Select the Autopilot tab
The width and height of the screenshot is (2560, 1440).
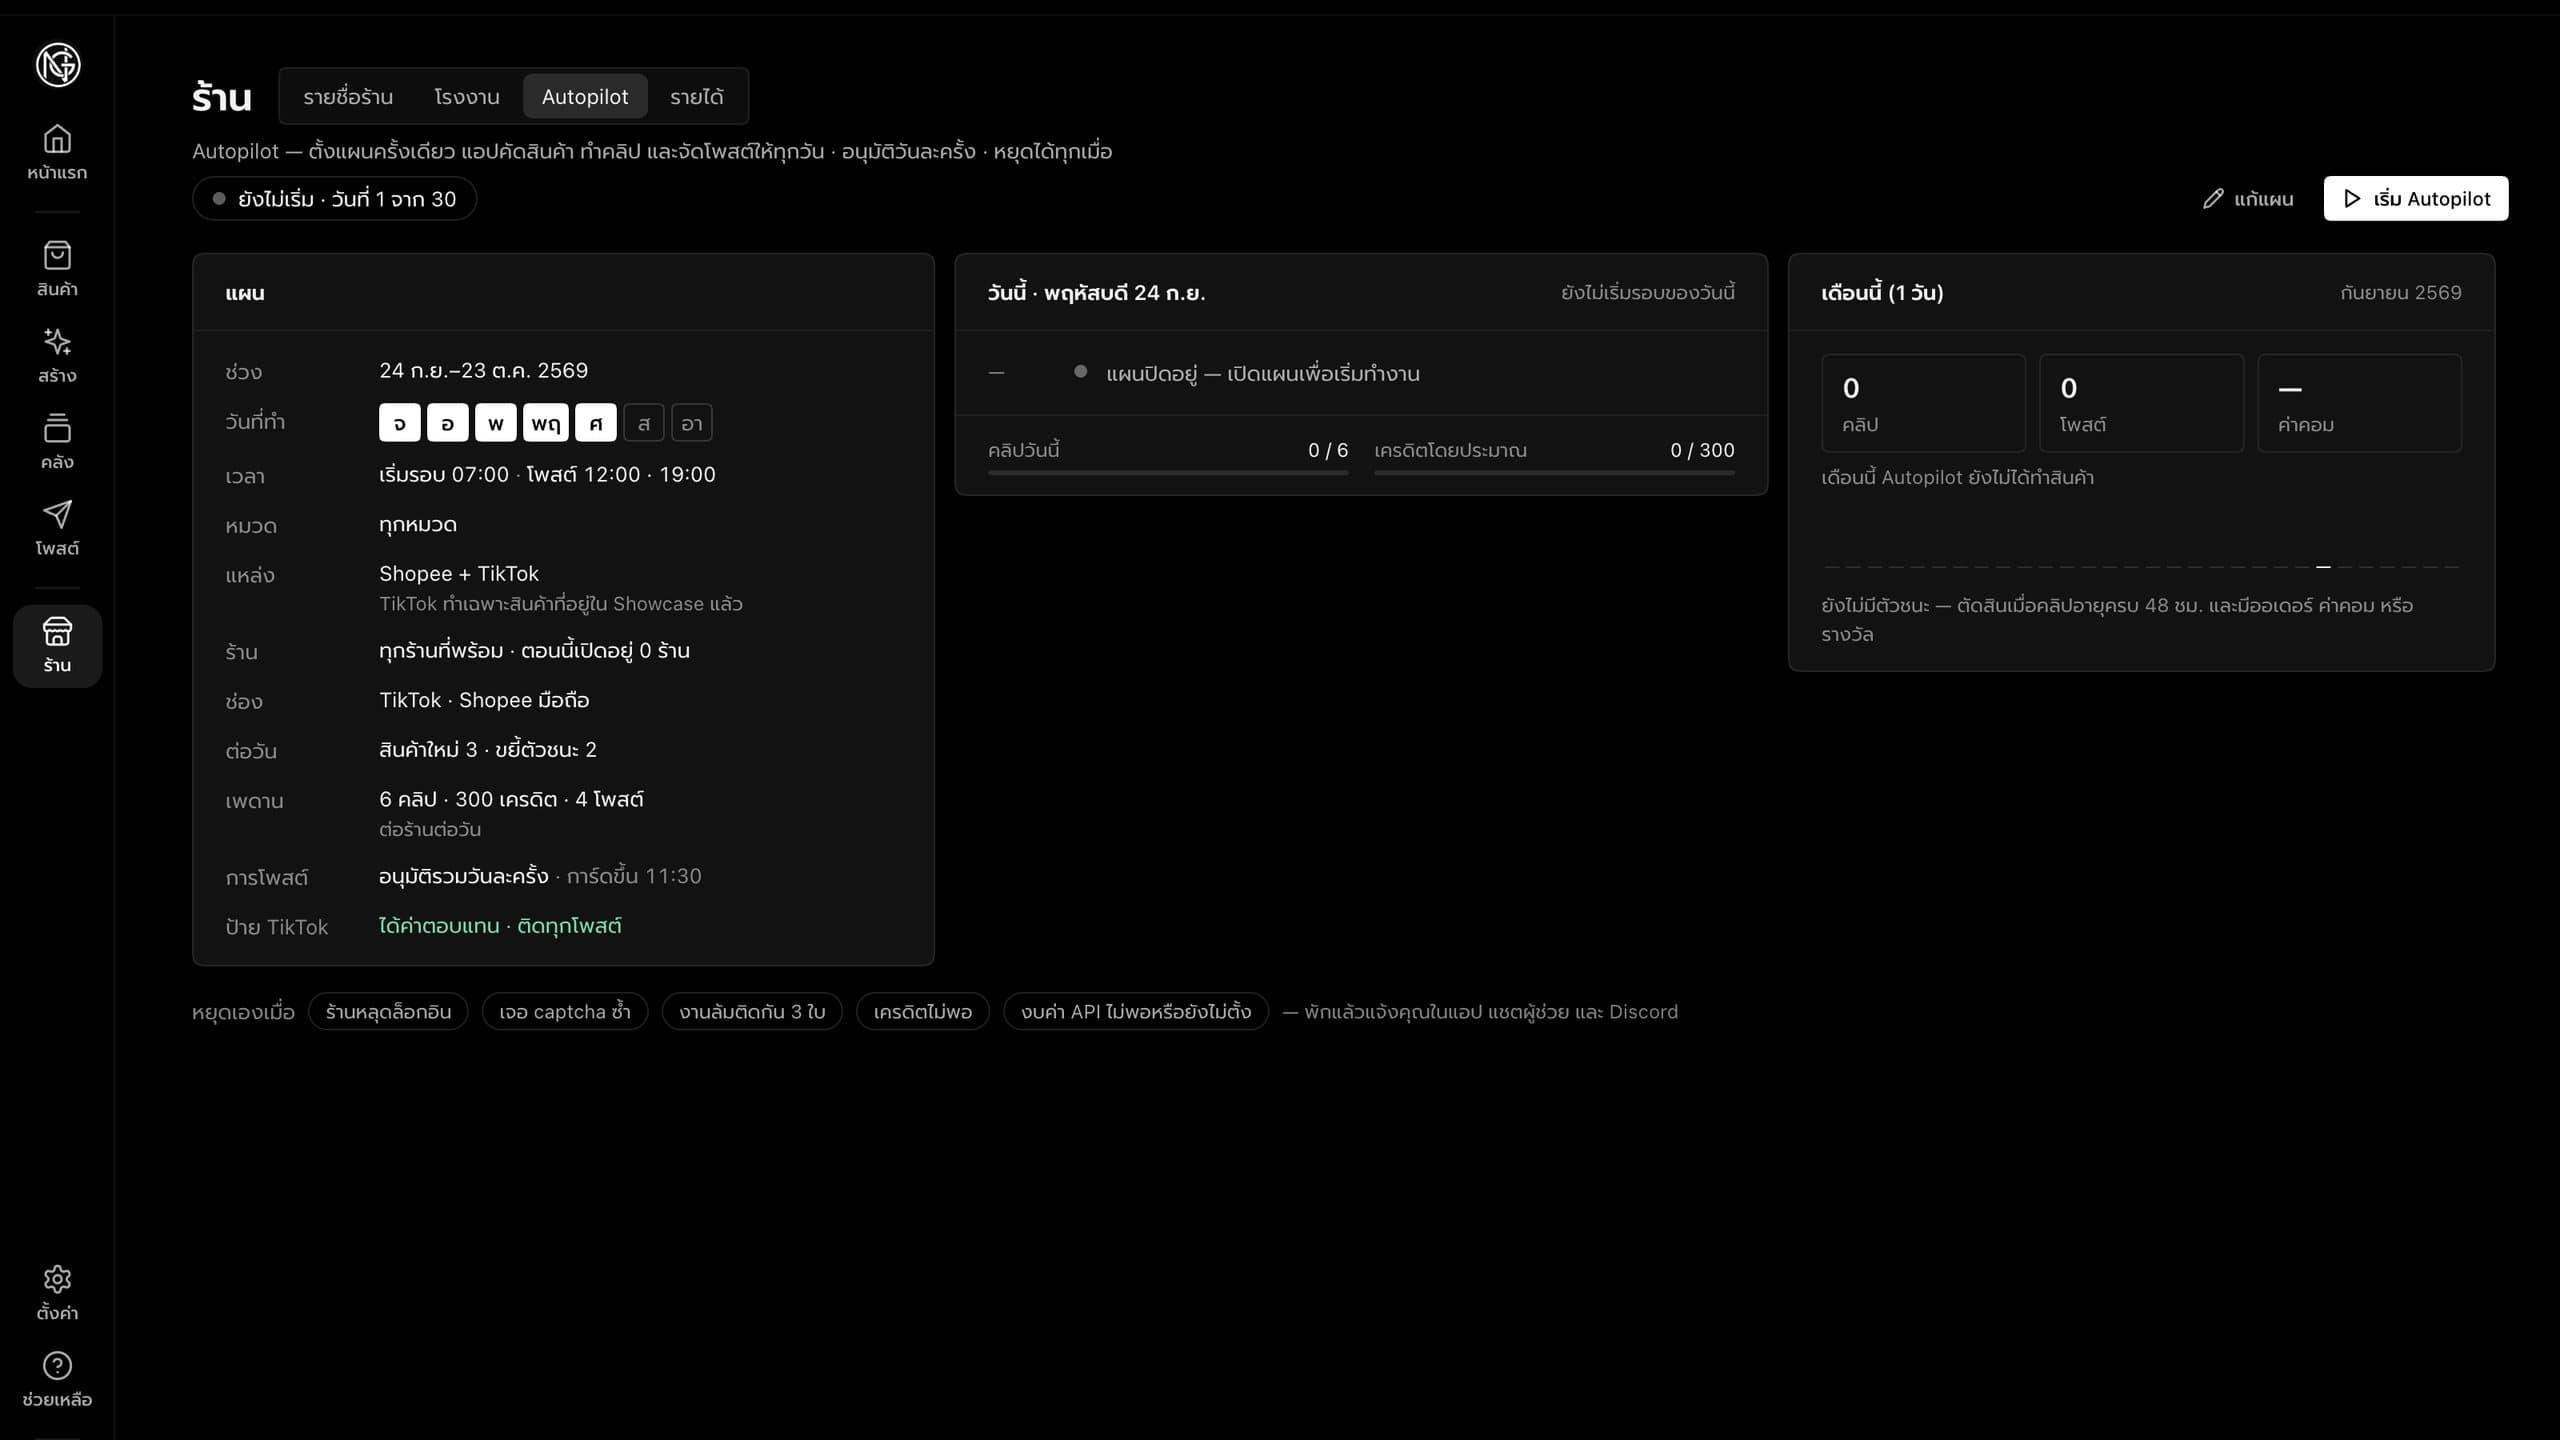585,96
